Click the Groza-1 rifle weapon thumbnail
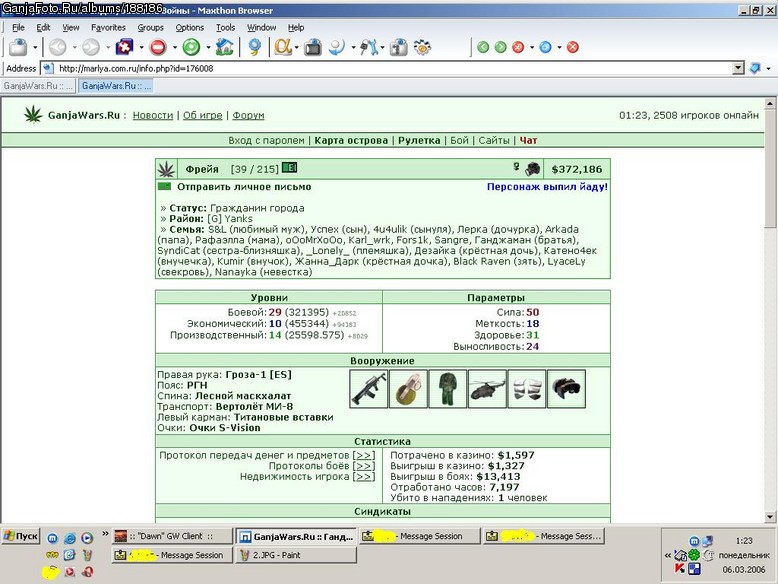This screenshot has width=778, height=584. (369, 389)
